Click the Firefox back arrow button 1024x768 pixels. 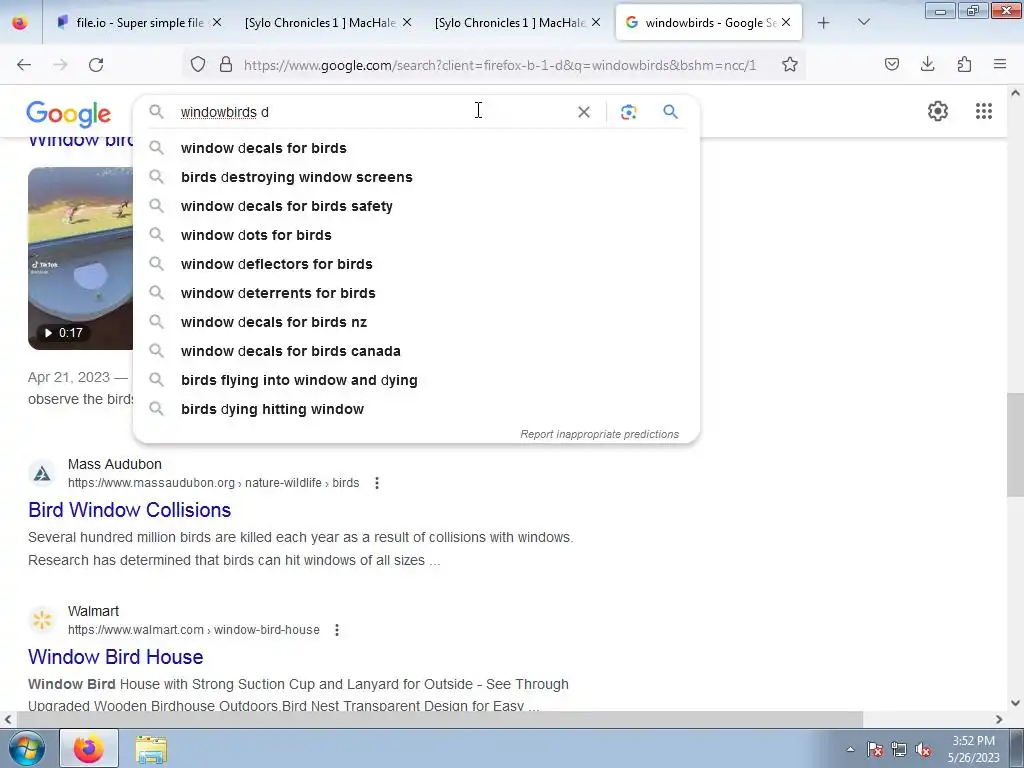coord(24,65)
